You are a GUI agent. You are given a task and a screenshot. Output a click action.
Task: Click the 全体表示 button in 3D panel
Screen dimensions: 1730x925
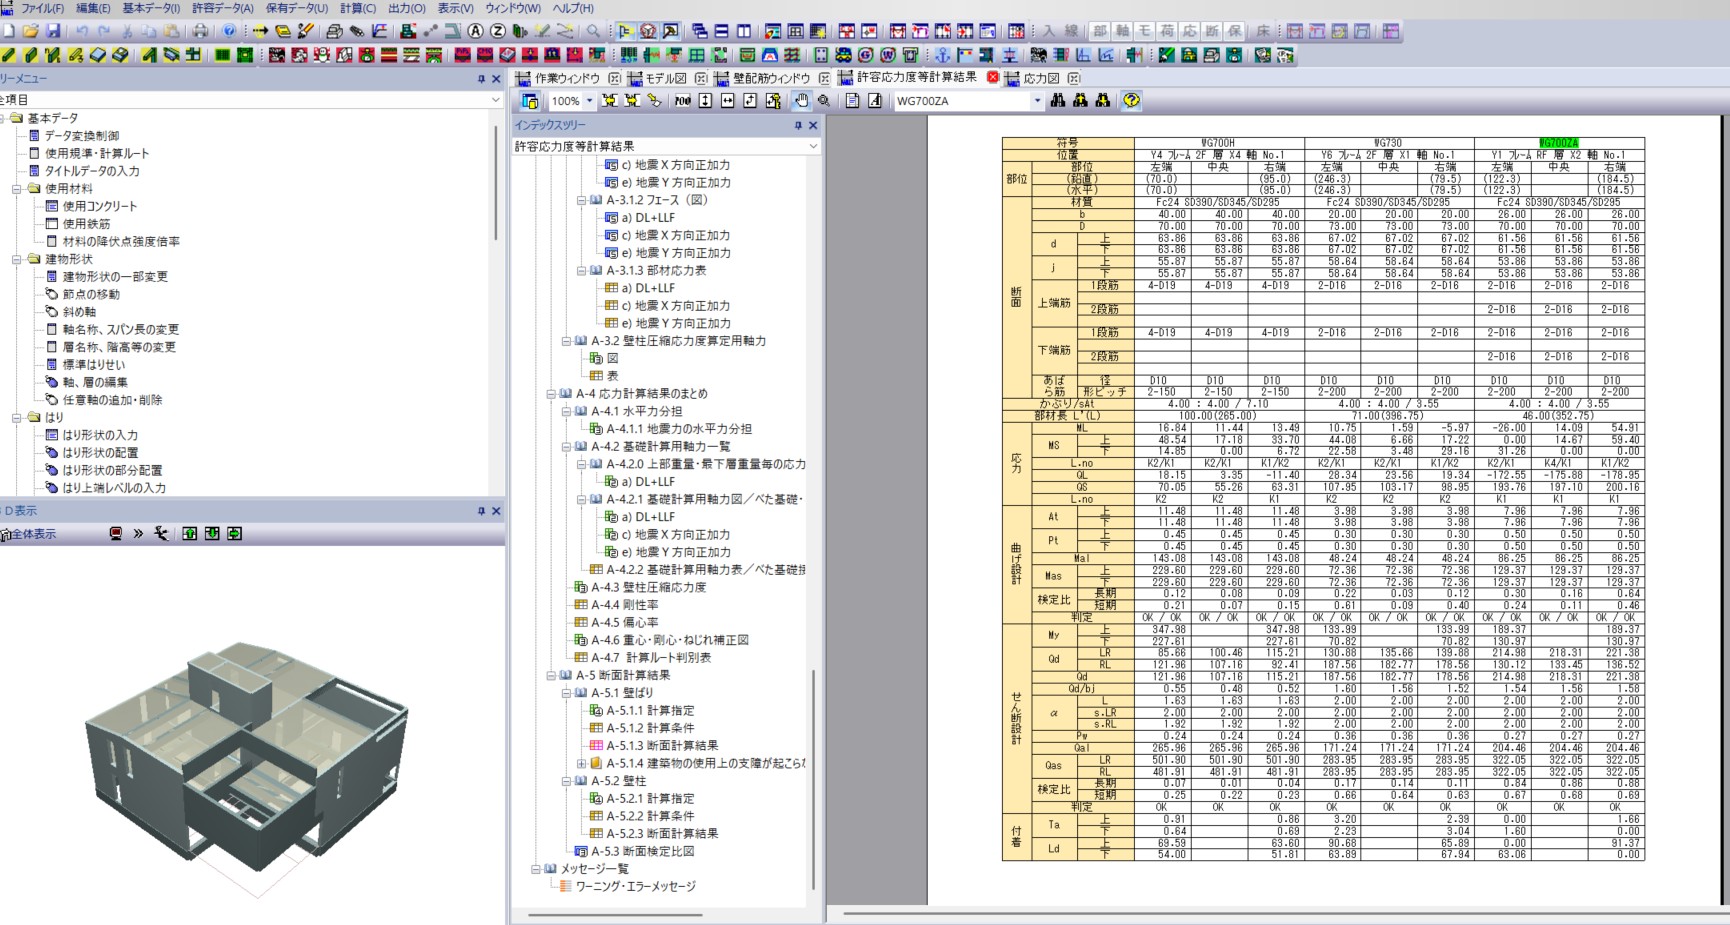tap(33, 534)
